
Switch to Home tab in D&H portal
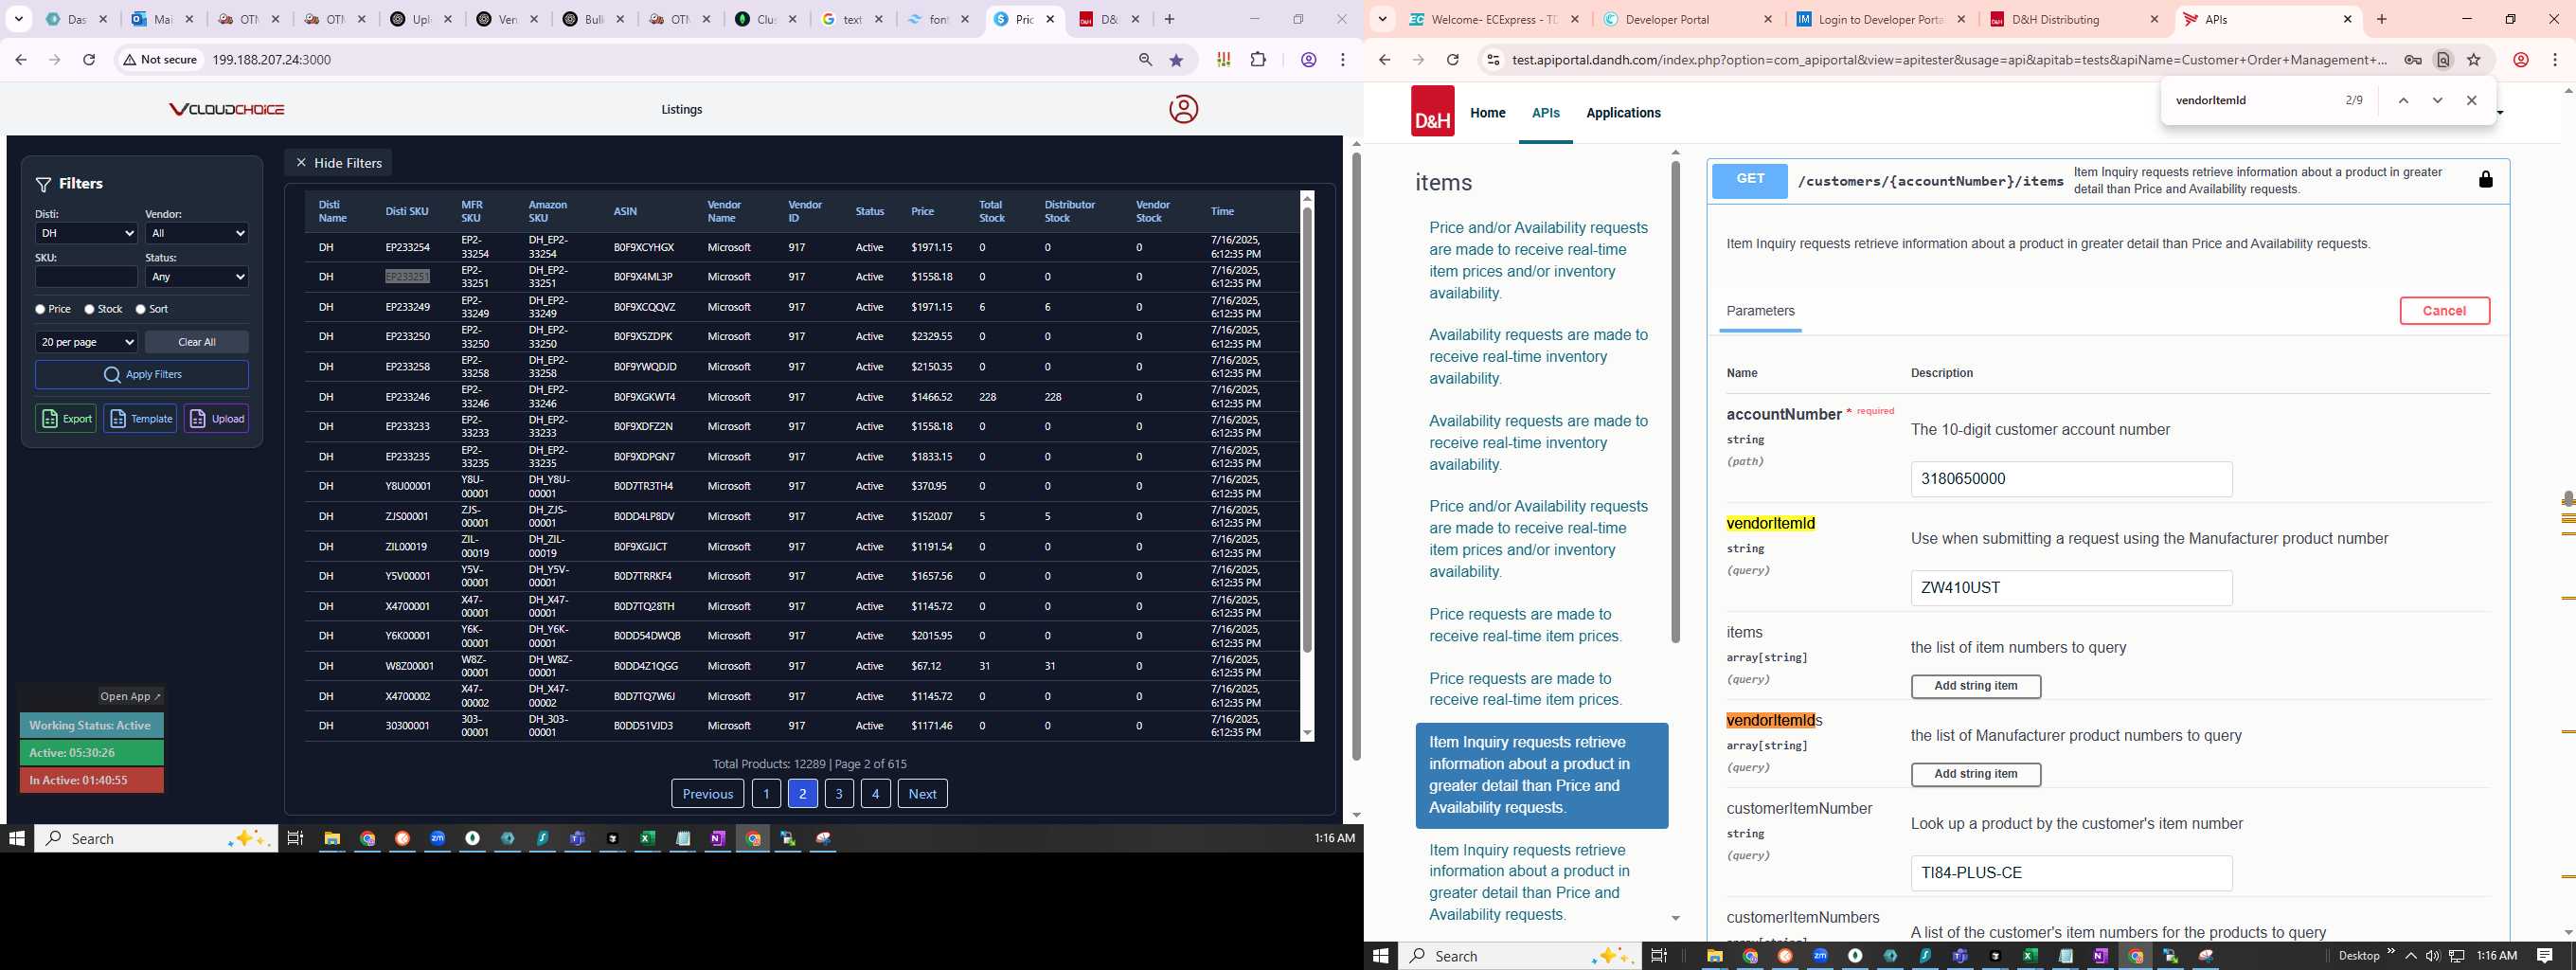1487,113
